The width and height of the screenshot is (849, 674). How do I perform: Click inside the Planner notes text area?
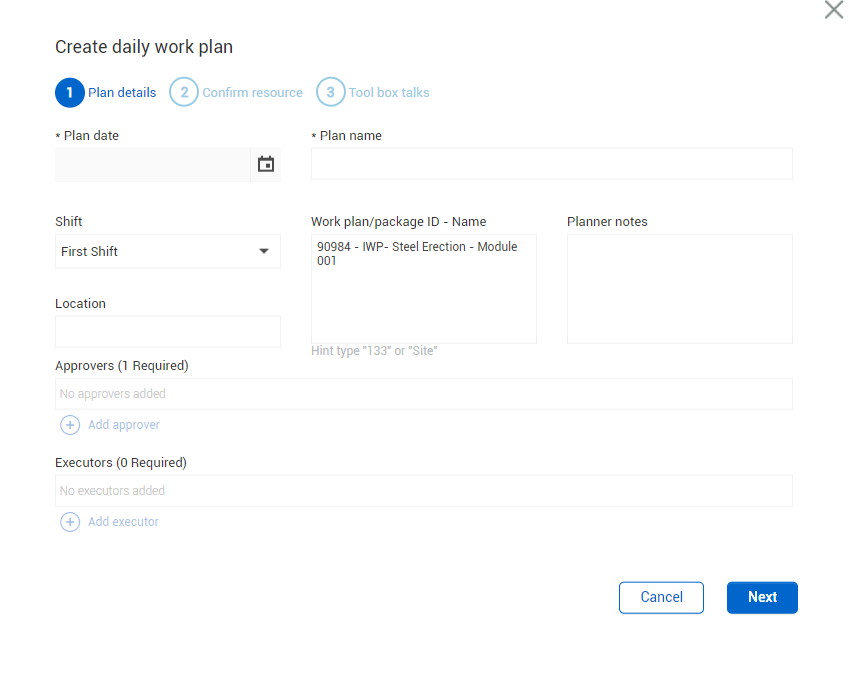(x=679, y=289)
